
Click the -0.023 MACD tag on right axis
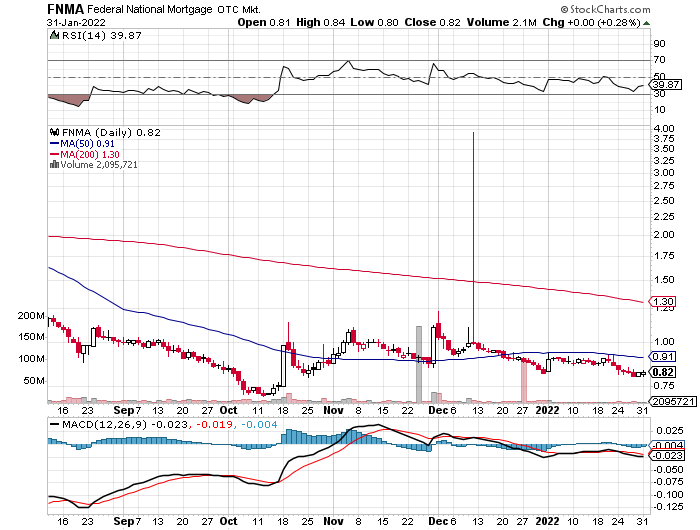coord(667,455)
